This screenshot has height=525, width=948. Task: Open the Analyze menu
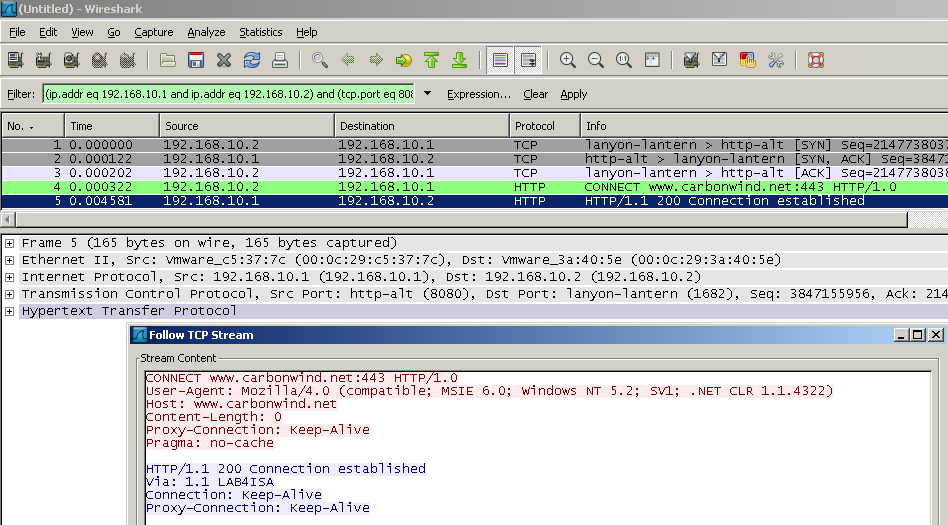tap(206, 32)
